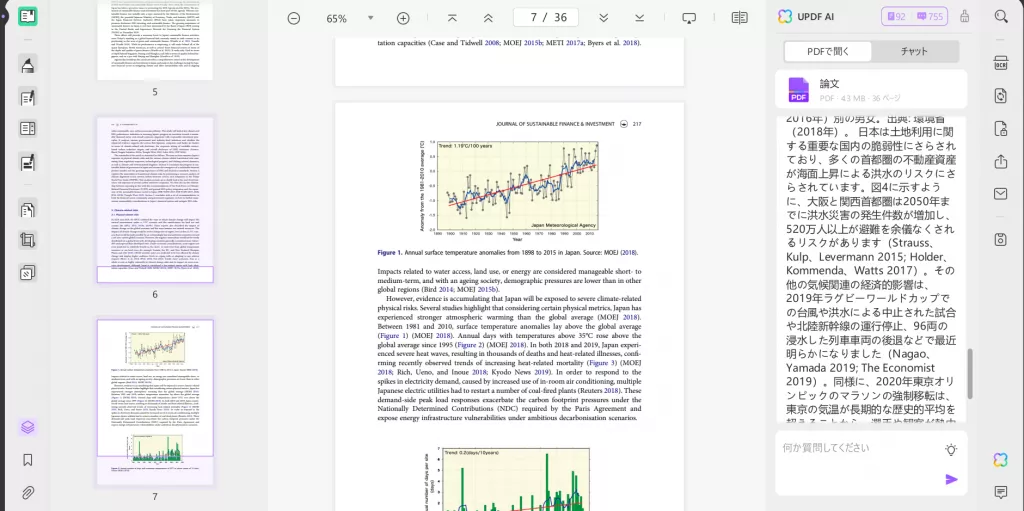Open the '2015b' citation link at top
This screenshot has height=511, width=1024.
pyautogui.click(x=534, y=43)
